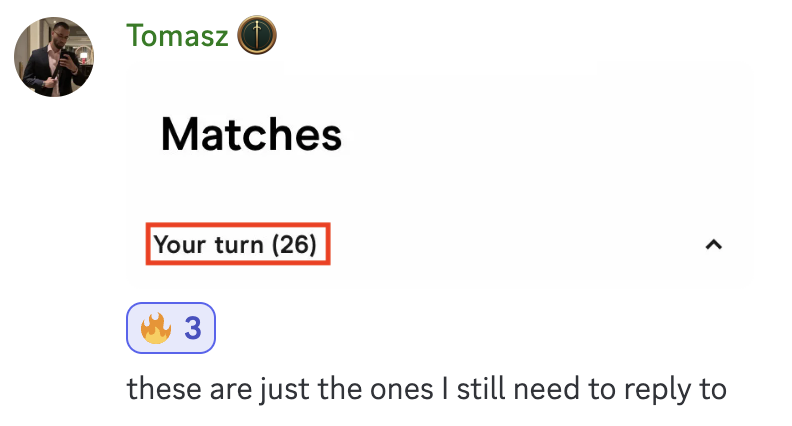The width and height of the screenshot is (792, 426).
Task: Click the up caret arrow icon
Action: [x=713, y=245]
